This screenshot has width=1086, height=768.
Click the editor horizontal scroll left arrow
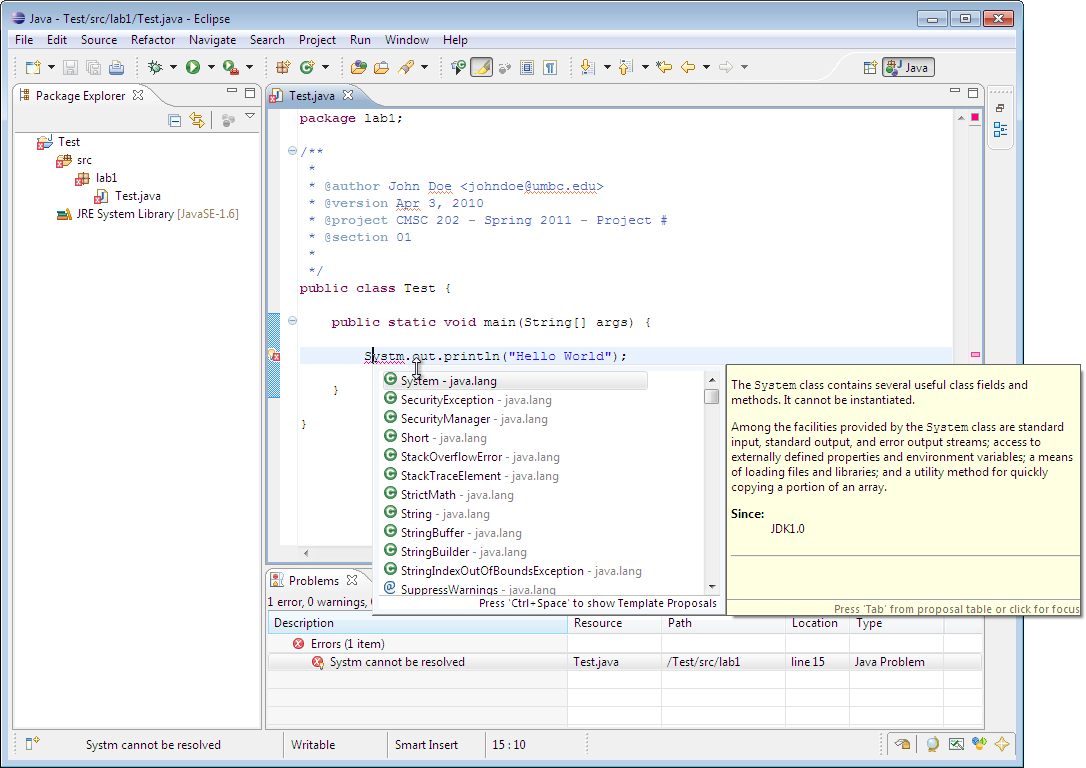[306, 553]
